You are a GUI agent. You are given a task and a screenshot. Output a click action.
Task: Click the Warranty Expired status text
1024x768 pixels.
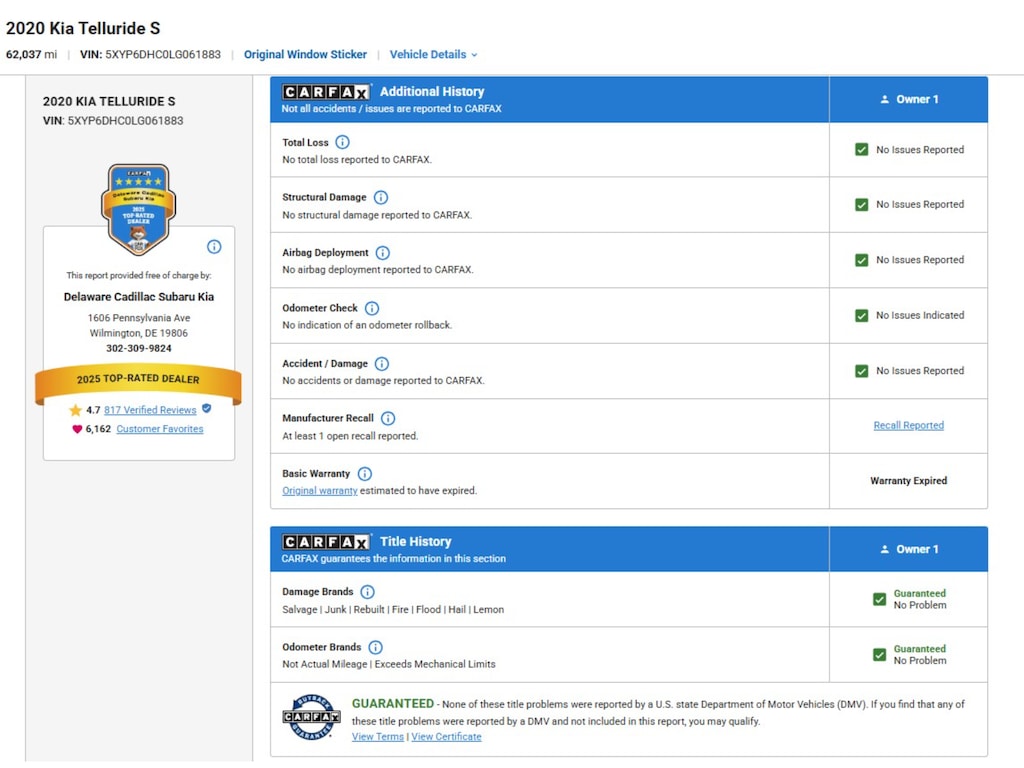click(x=908, y=481)
